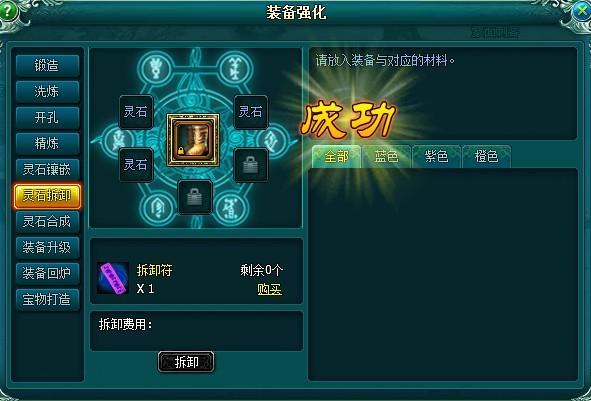The height and width of the screenshot is (401, 591).
Task: Switch to the 橙色 filter tab
Action: click(487, 156)
